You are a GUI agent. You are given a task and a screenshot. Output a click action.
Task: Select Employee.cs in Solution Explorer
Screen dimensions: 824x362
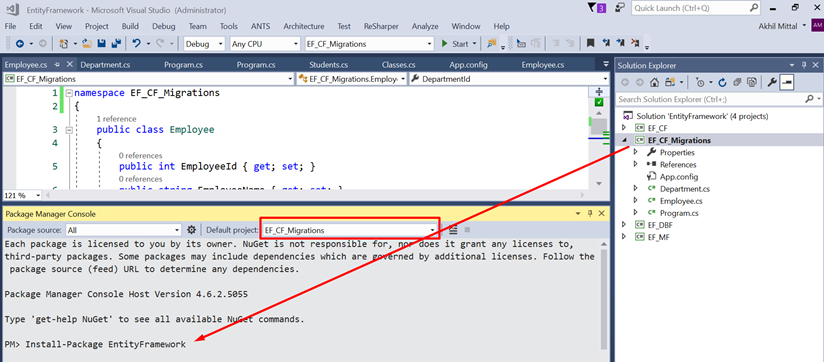681,201
